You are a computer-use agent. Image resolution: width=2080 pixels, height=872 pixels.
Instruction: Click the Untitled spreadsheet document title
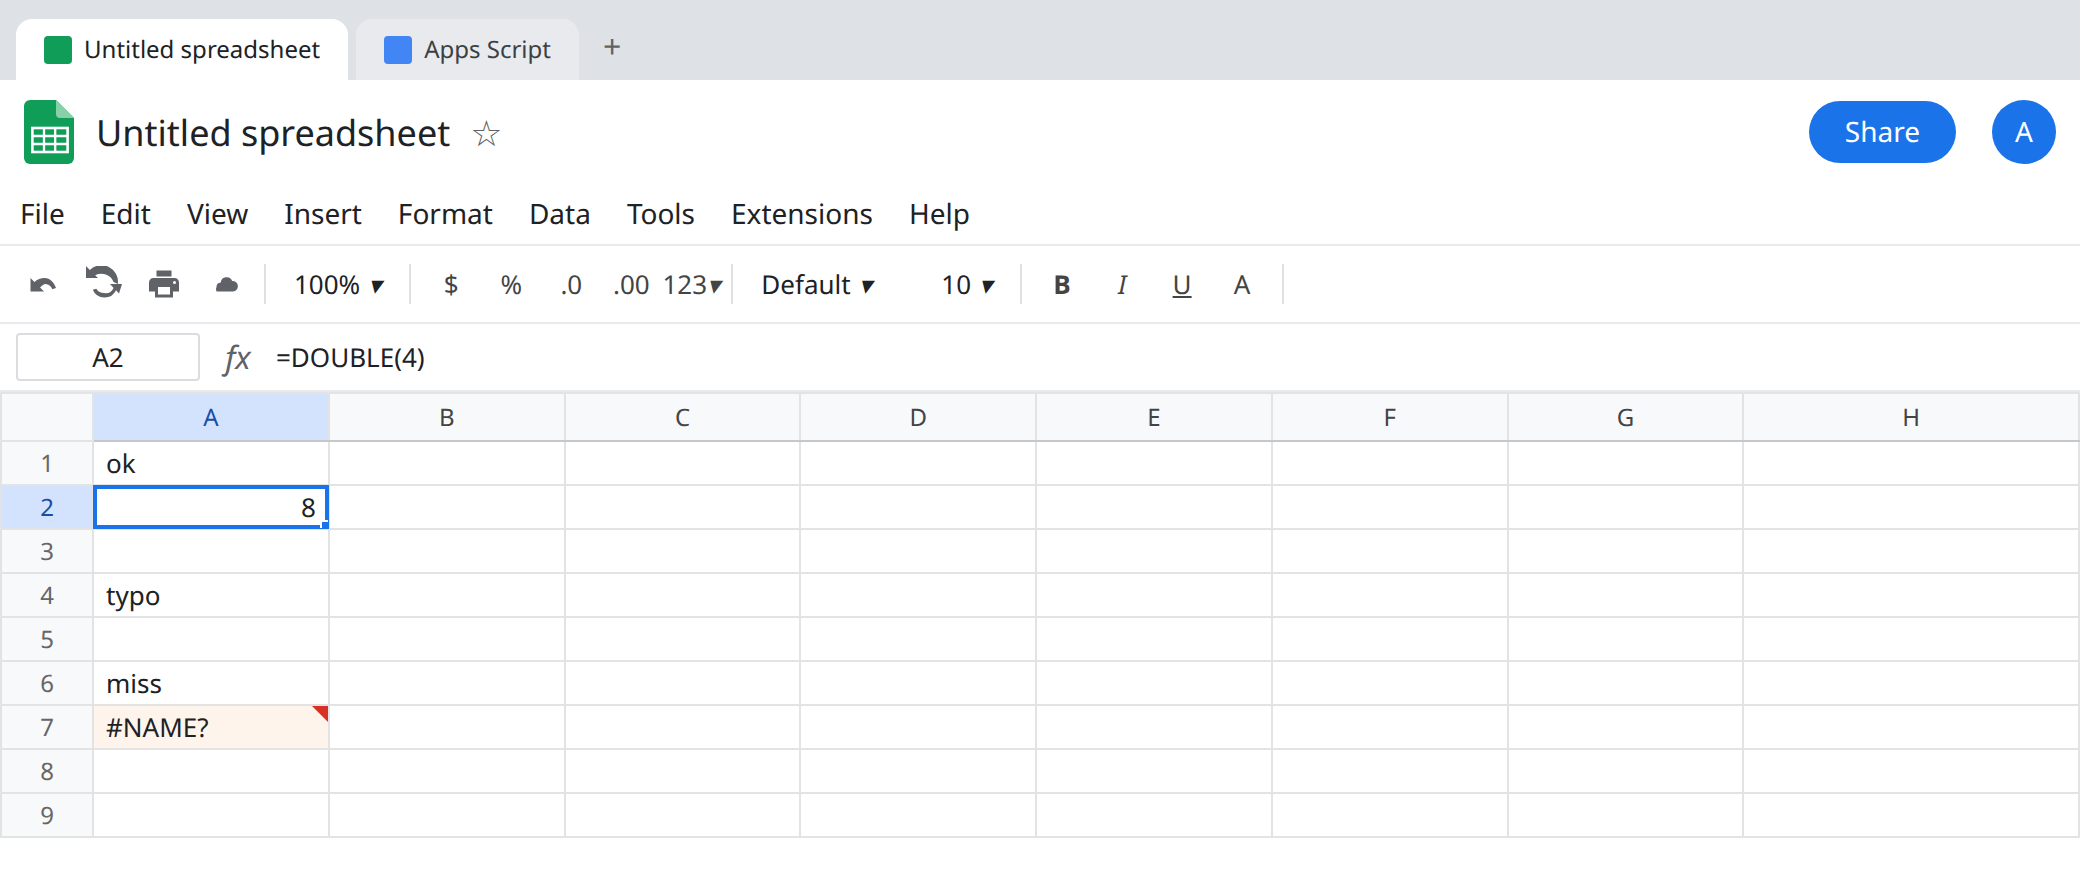(273, 133)
